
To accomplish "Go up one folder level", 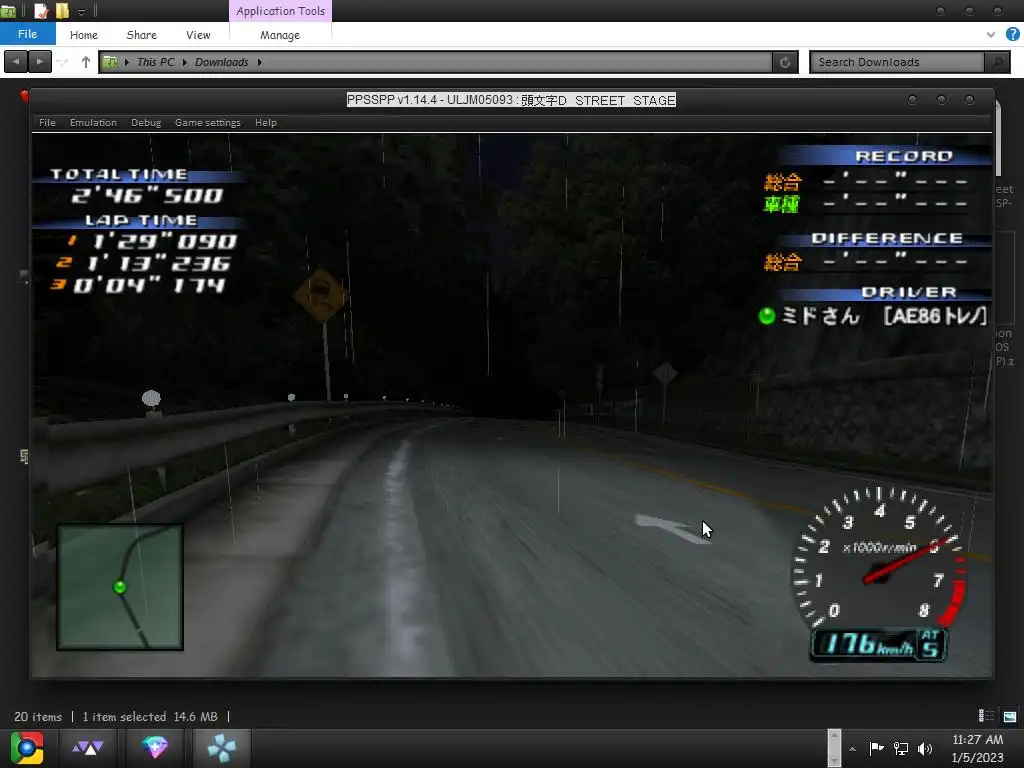I will [86, 62].
